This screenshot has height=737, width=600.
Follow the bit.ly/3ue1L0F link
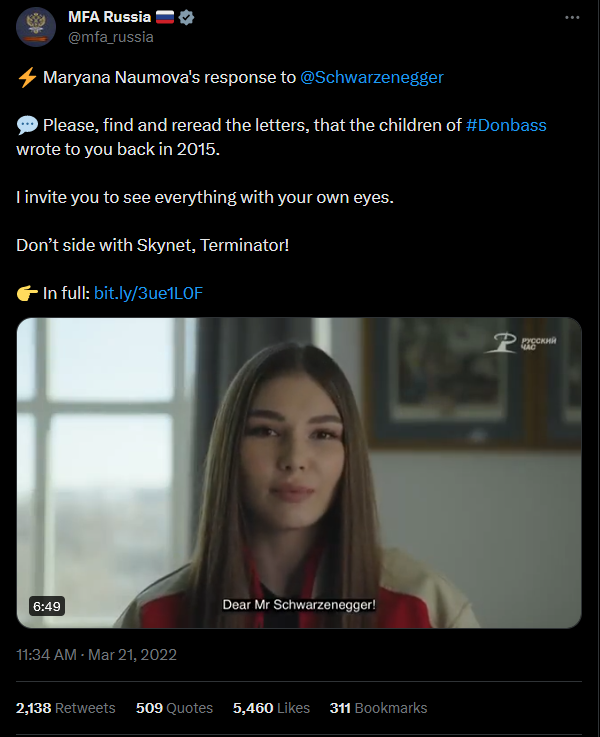[149, 293]
